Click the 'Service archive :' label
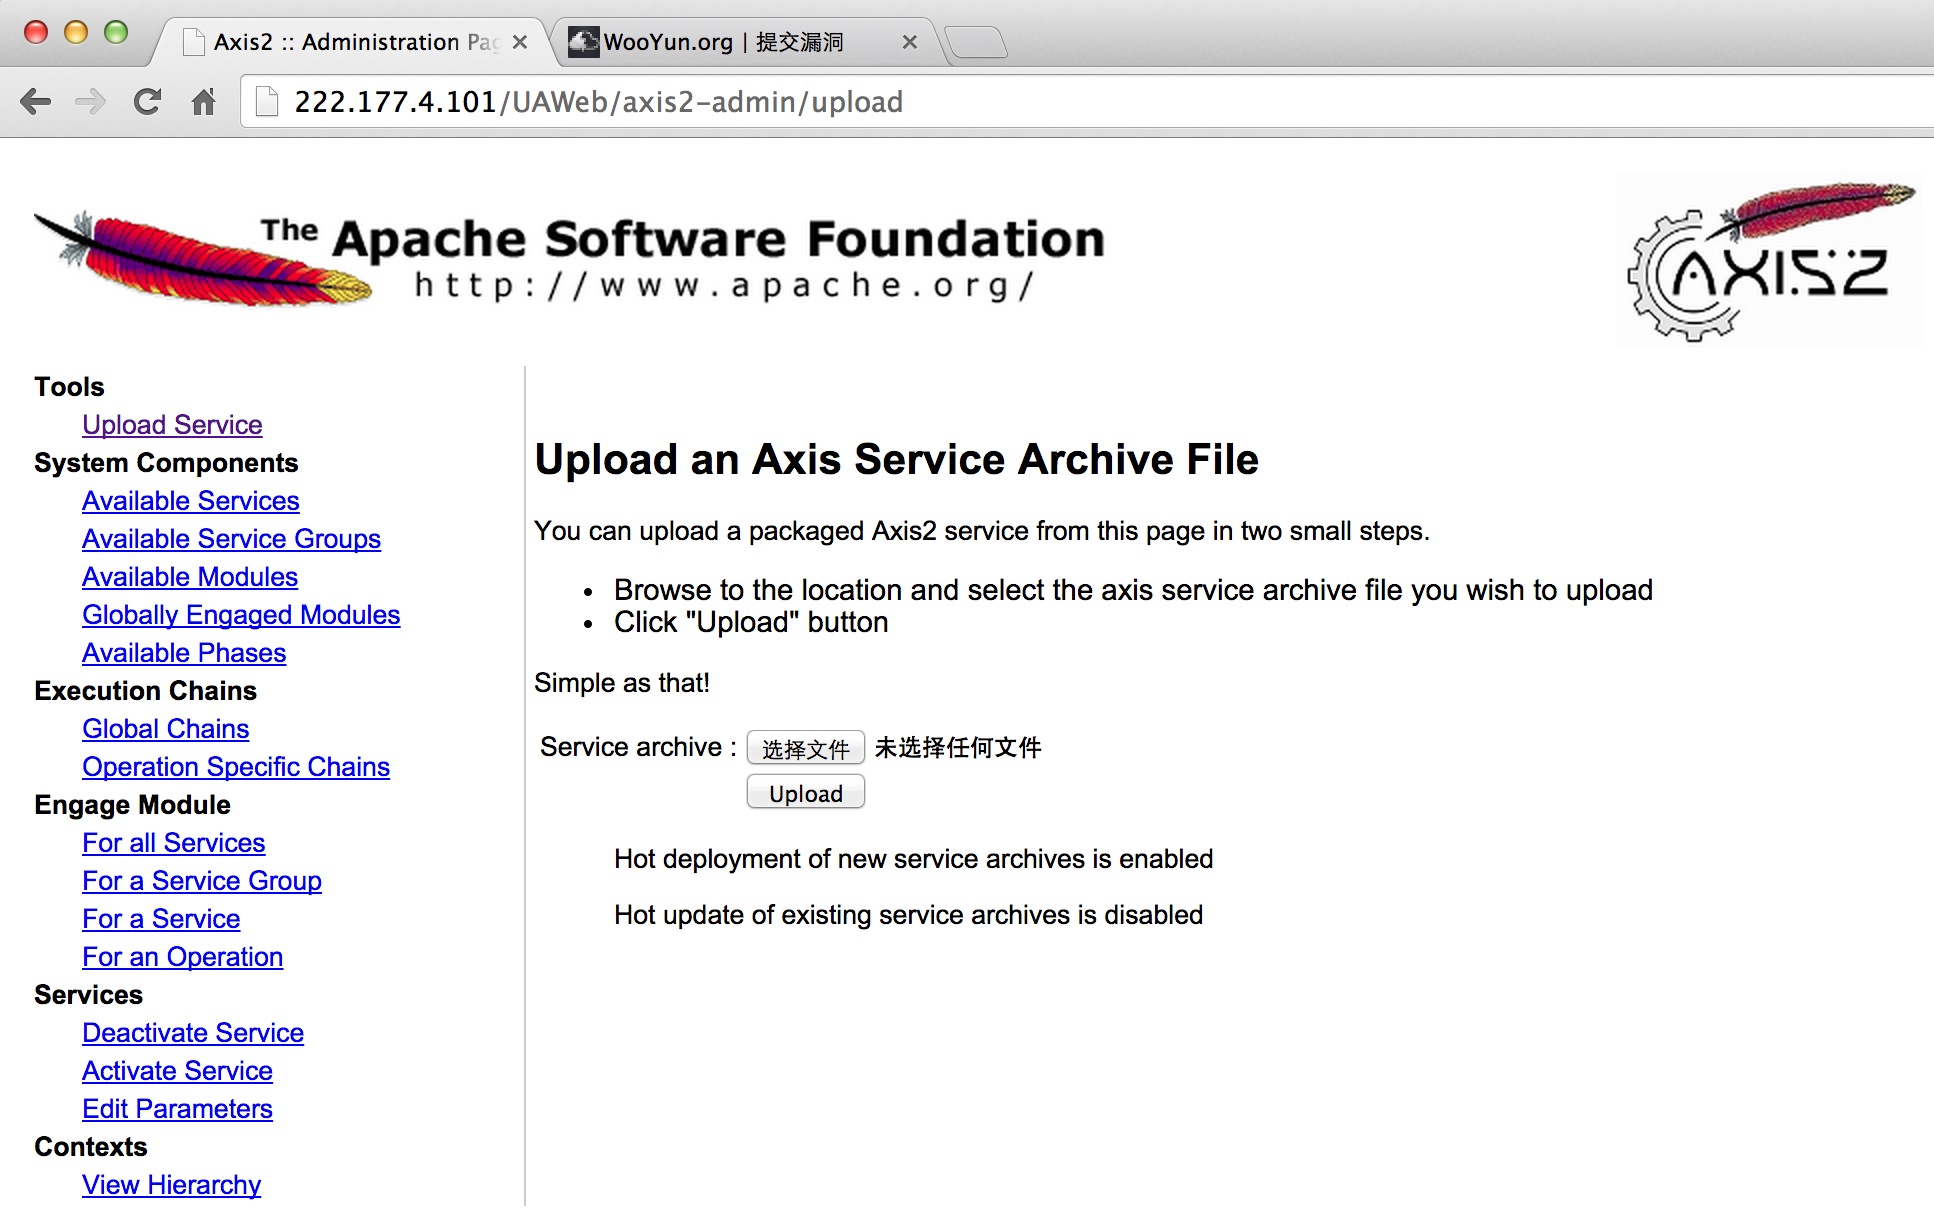Image resolution: width=1934 pixels, height=1228 pixels. point(638,747)
